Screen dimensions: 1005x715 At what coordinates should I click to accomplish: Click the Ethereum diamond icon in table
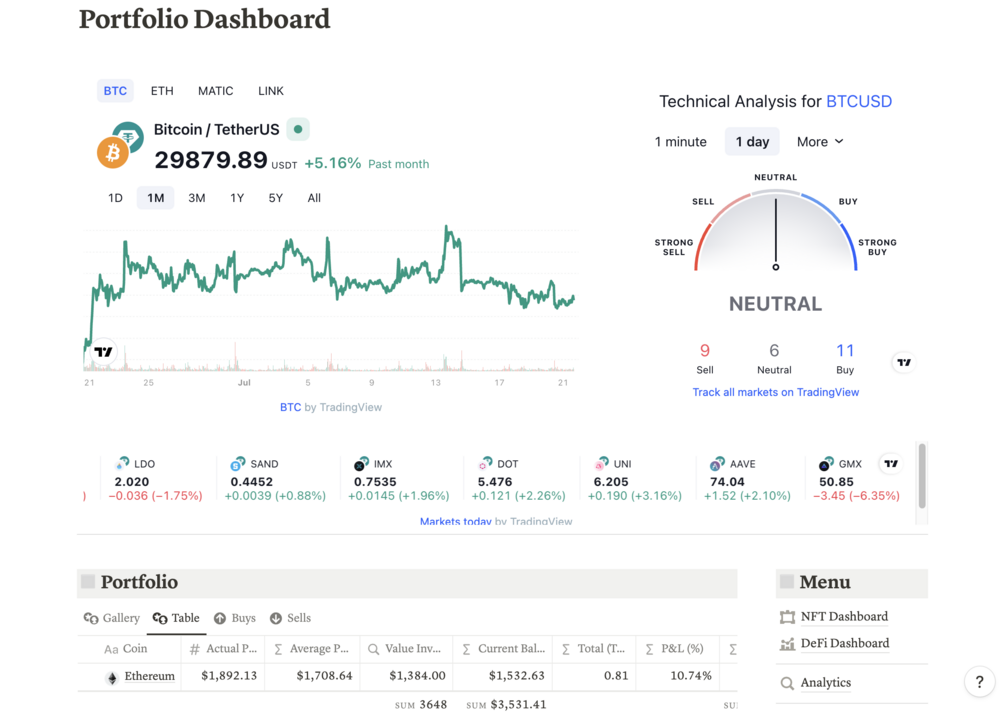[112, 678]
